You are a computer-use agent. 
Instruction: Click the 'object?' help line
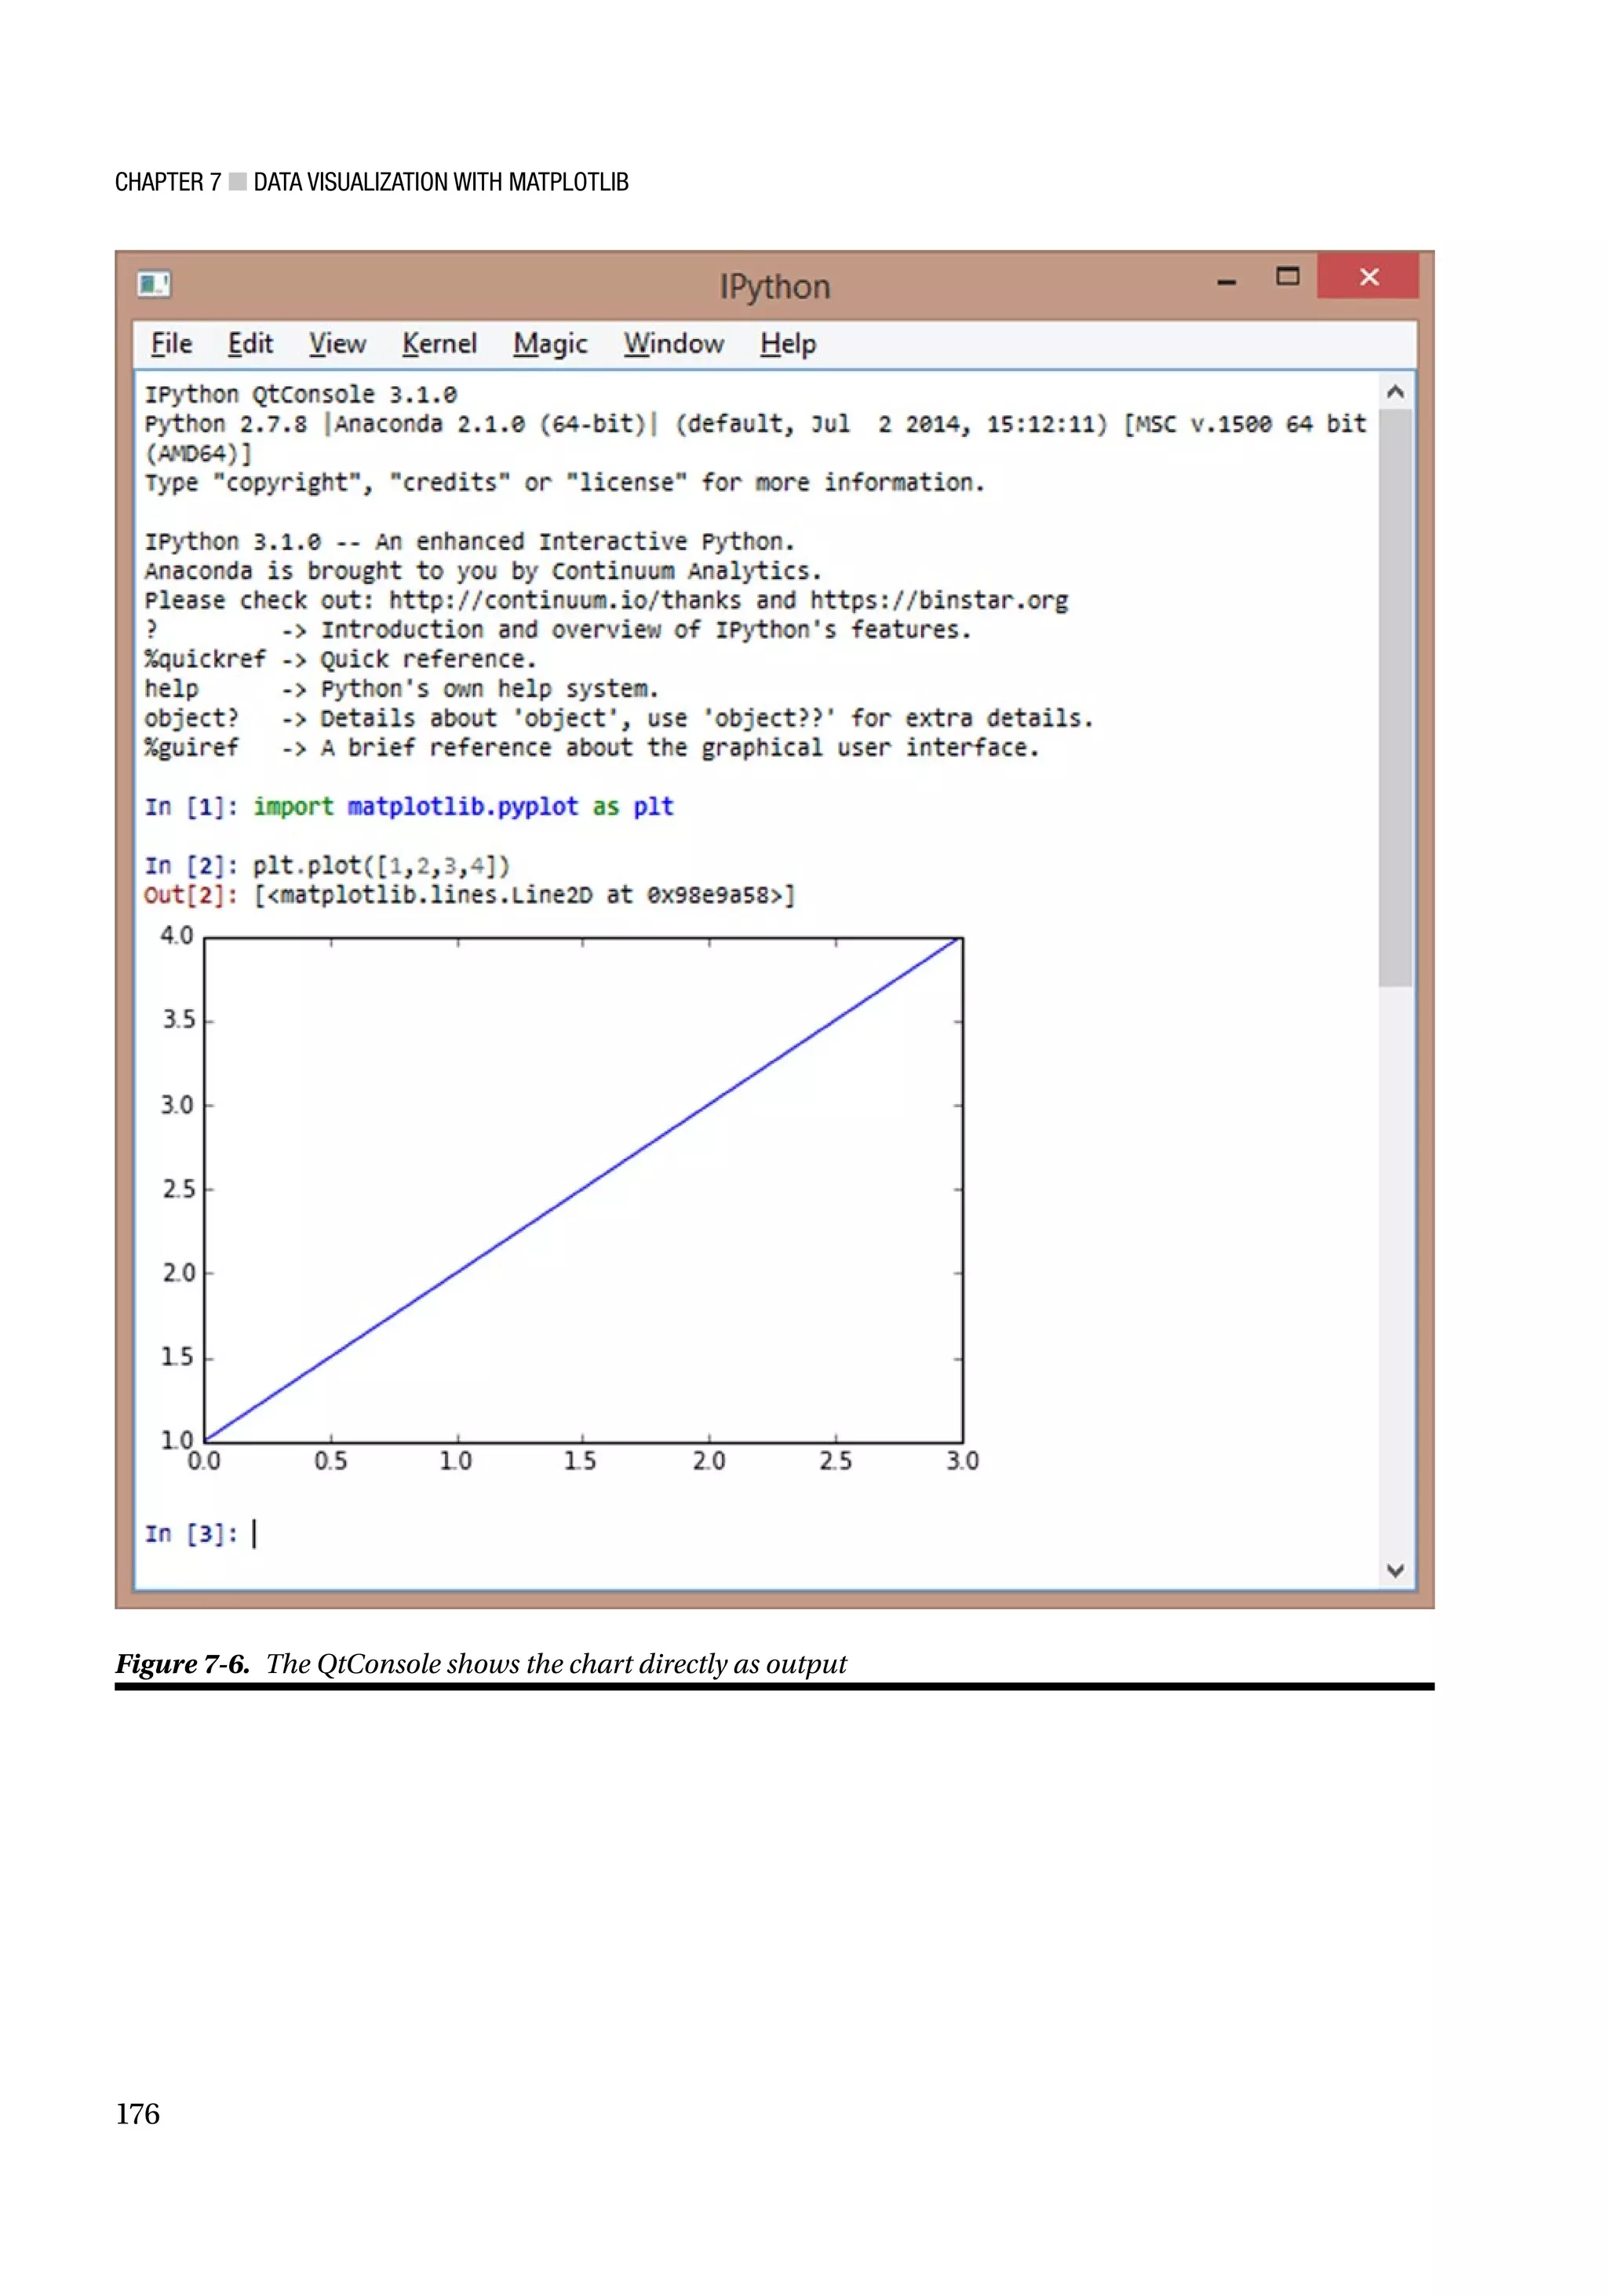point(619,718)
